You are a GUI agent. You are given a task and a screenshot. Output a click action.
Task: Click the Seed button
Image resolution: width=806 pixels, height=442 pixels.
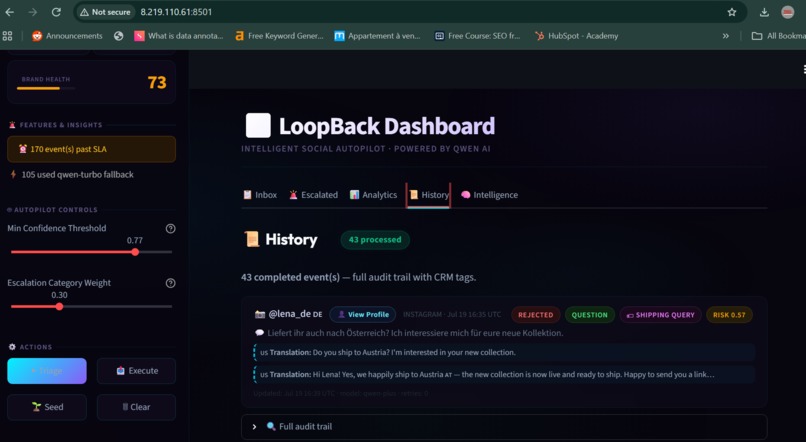coord(47,407)
